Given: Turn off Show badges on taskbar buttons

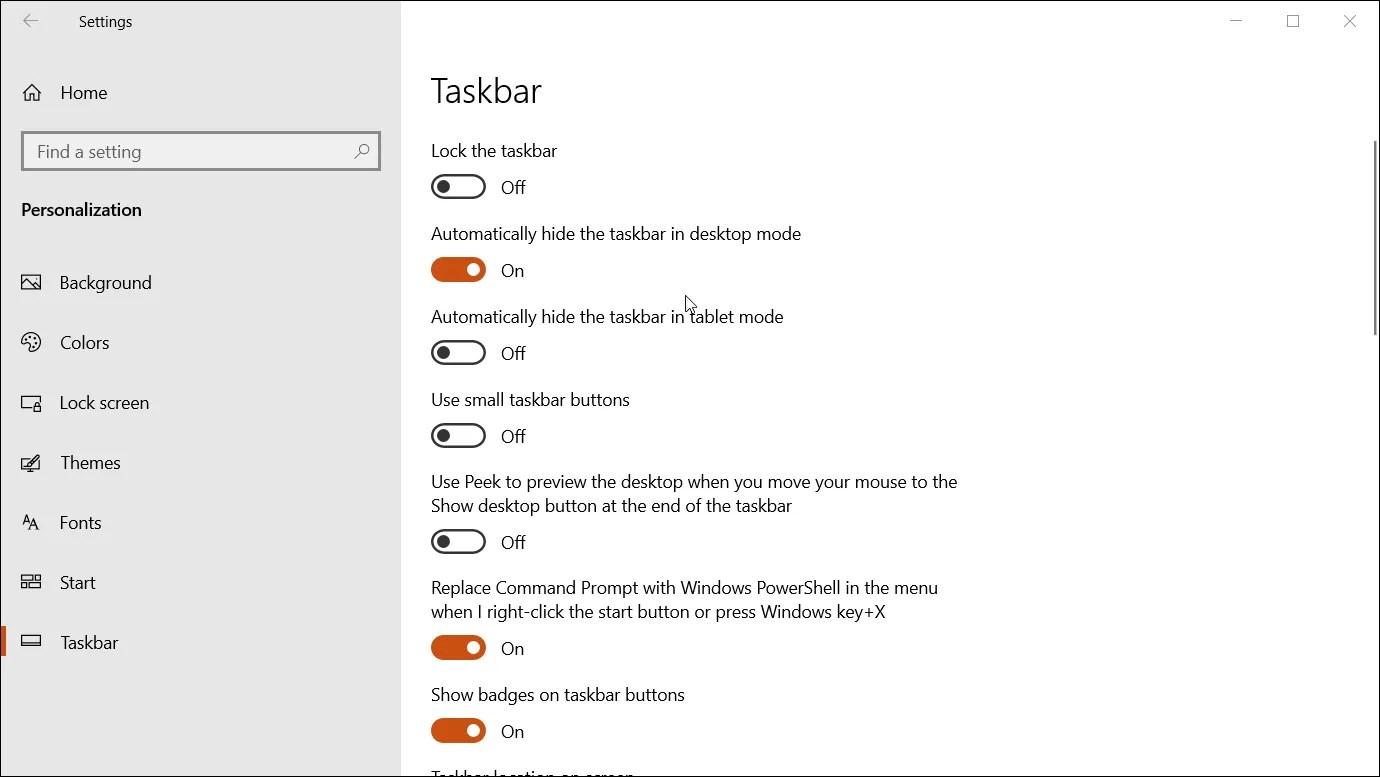Looking at the screenshot, I should [x=458, y=731].
